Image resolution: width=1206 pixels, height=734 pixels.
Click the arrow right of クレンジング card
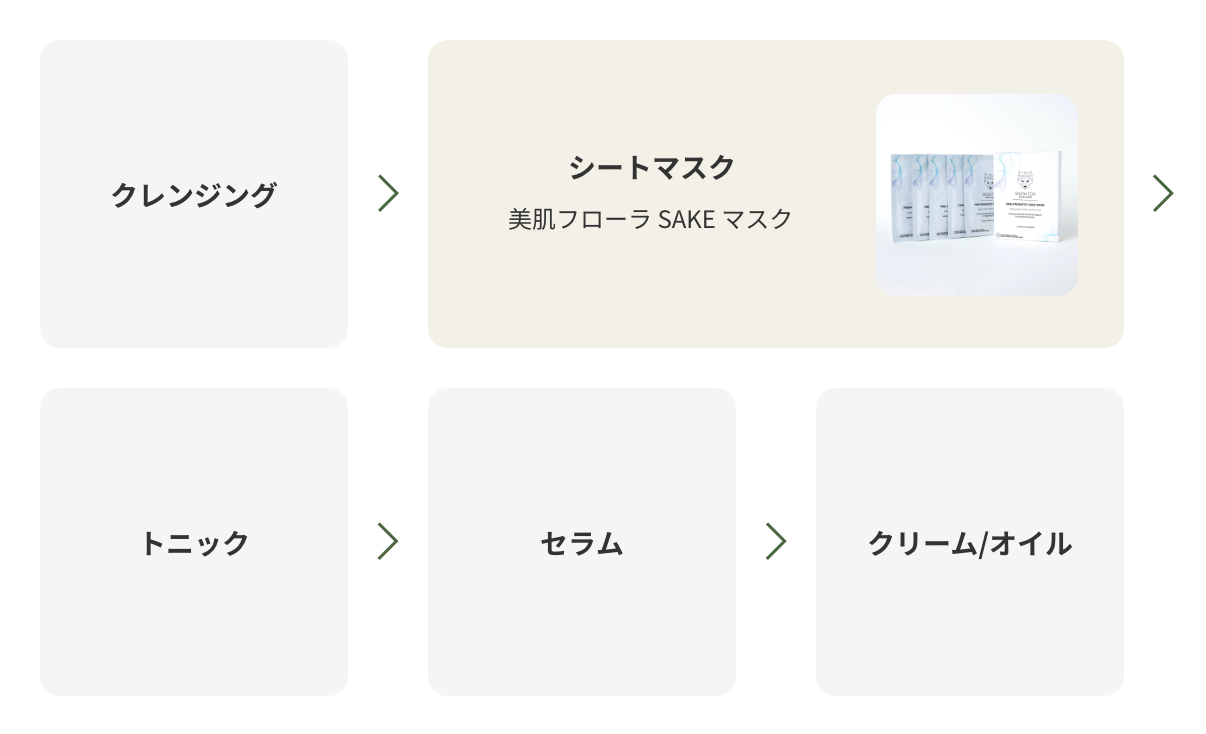click(x=388, y=193)
